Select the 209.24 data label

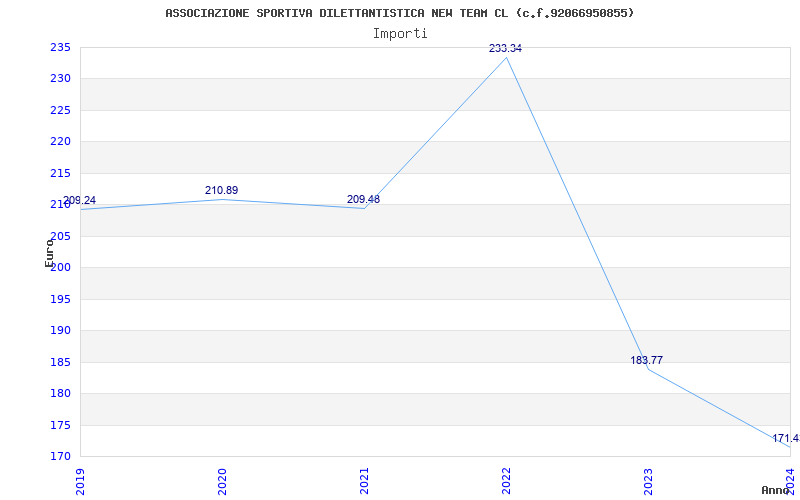point(79,201)
